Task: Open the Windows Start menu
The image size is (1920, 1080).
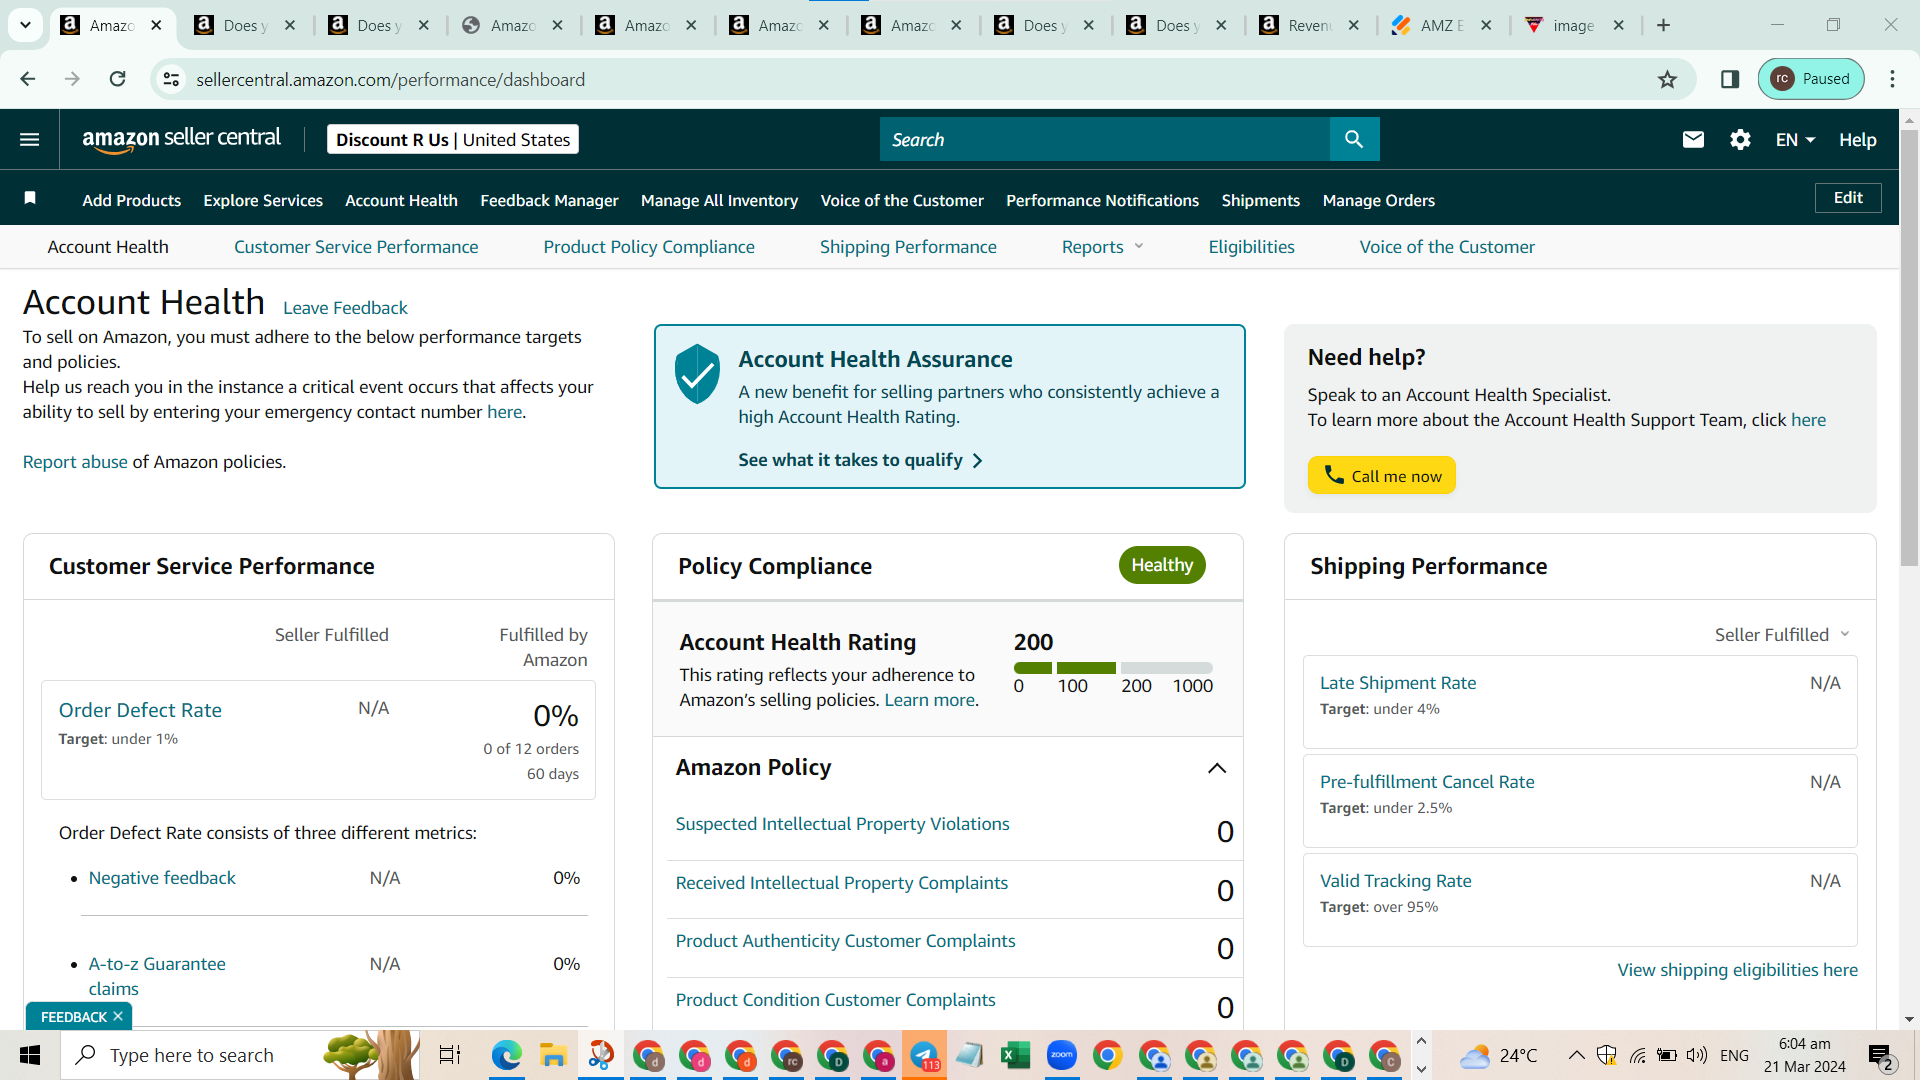Action: click(x=30, y=1055)
